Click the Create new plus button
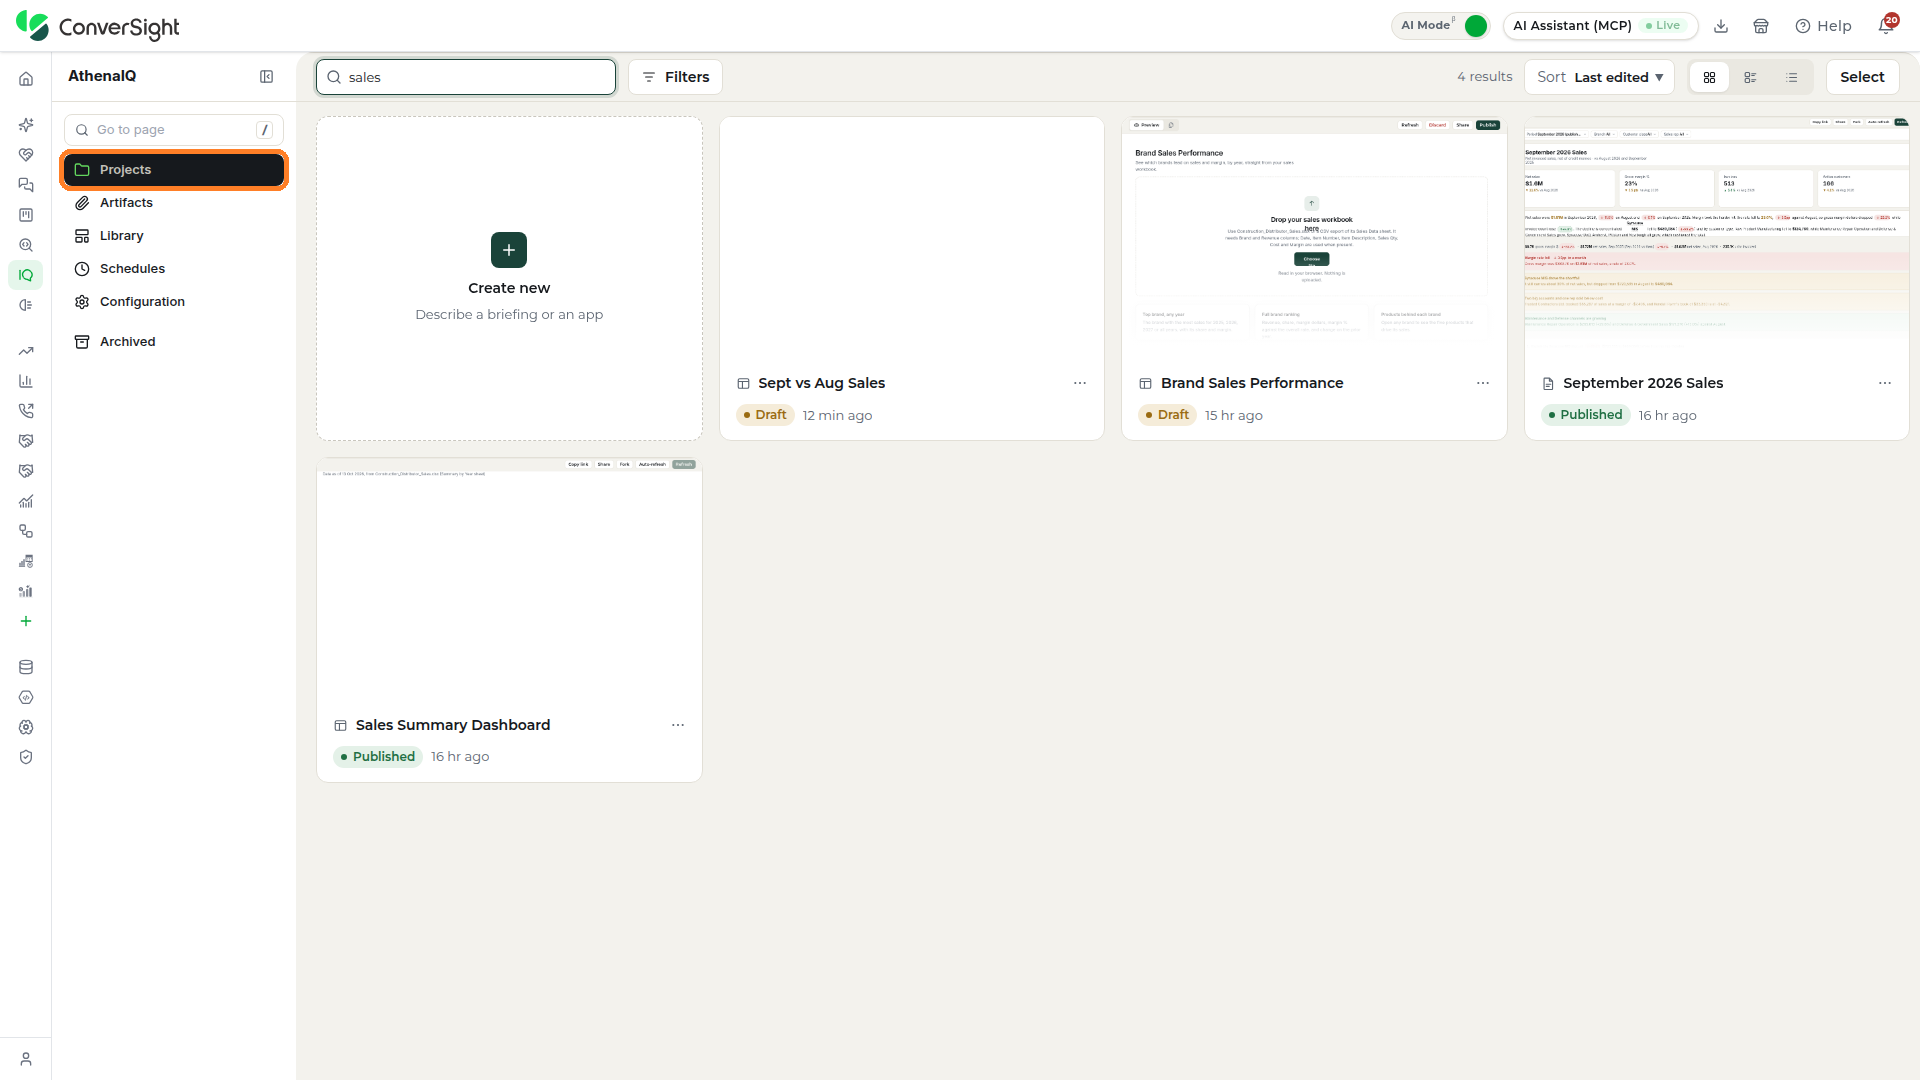This screenshot has height=1080, width=1920. click(509, 250)
